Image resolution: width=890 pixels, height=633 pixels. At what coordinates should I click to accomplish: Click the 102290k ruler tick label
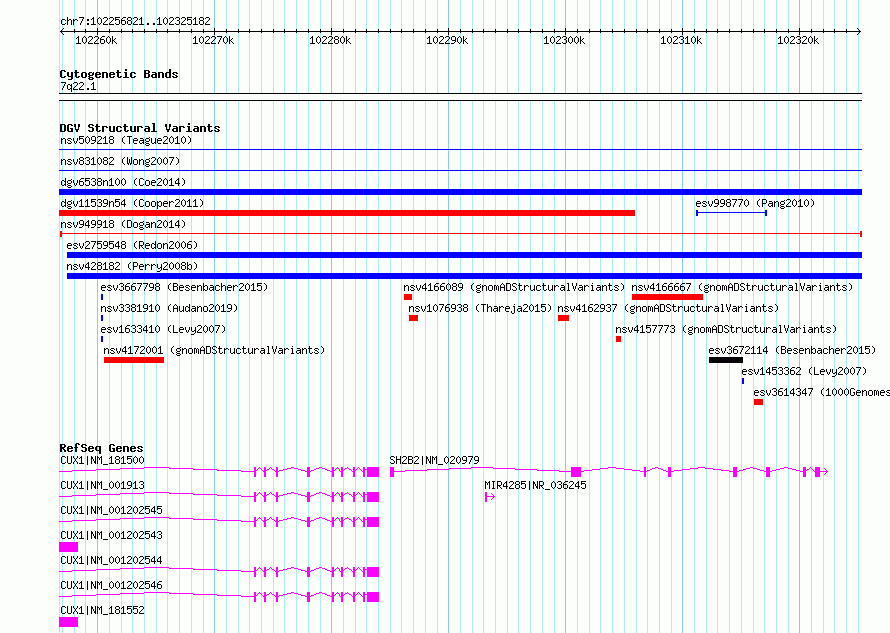point(447,40)
